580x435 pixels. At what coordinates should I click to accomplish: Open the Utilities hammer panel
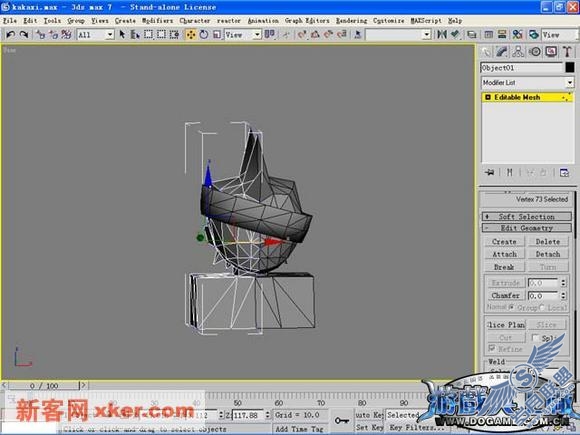tap(567, 52)
